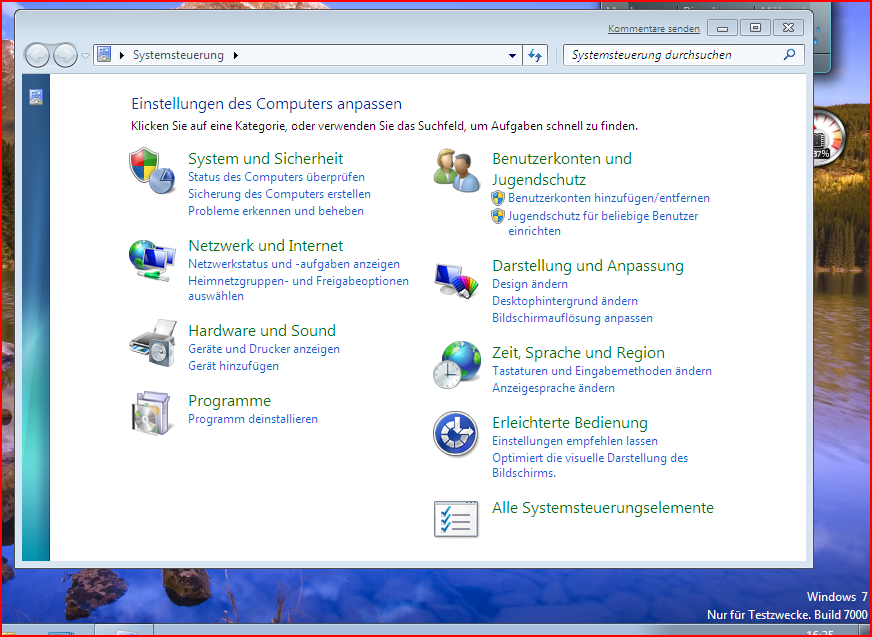
Task: Open Sicherung des Computers erstellen
Action: tap(279, 194)
